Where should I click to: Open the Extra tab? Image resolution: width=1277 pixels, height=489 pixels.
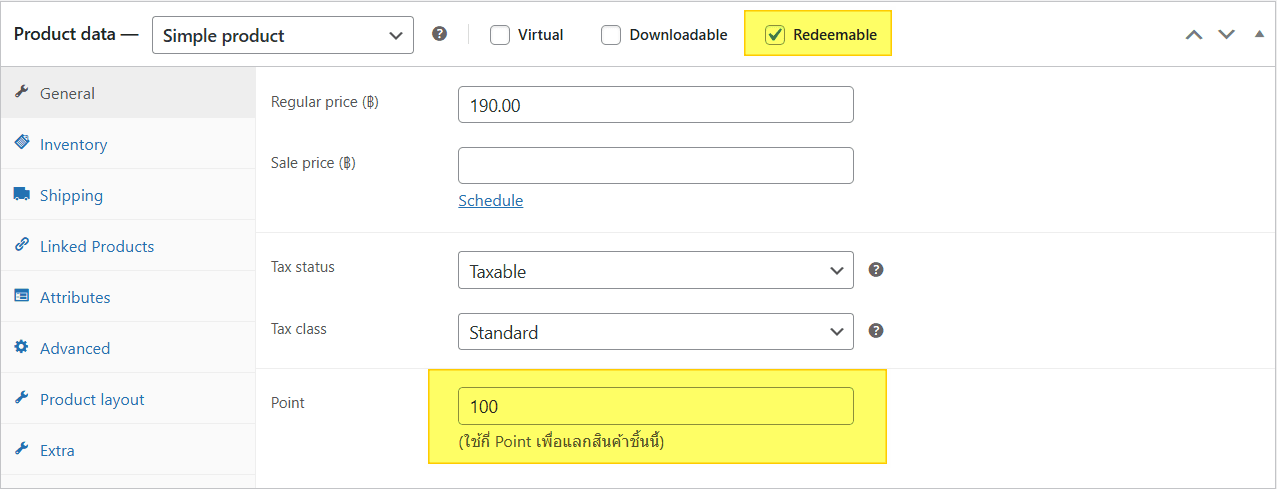[57, 450]
